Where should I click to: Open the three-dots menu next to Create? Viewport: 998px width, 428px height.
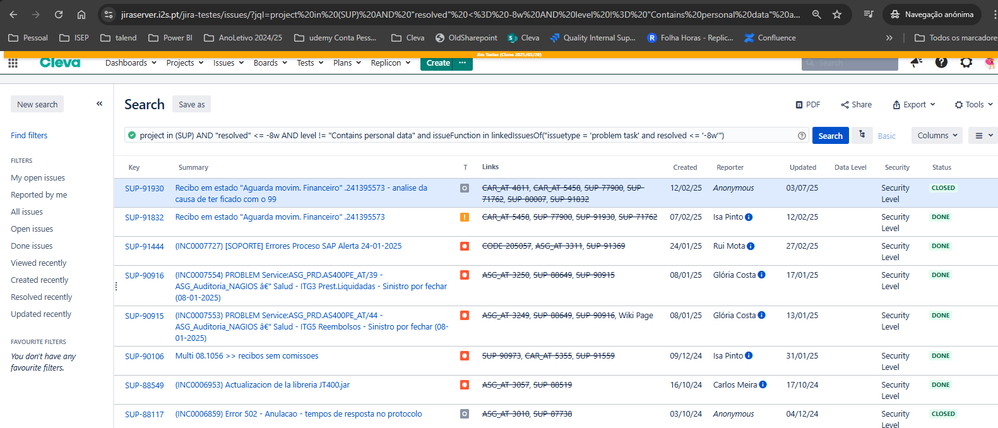(x=463, y=63)
